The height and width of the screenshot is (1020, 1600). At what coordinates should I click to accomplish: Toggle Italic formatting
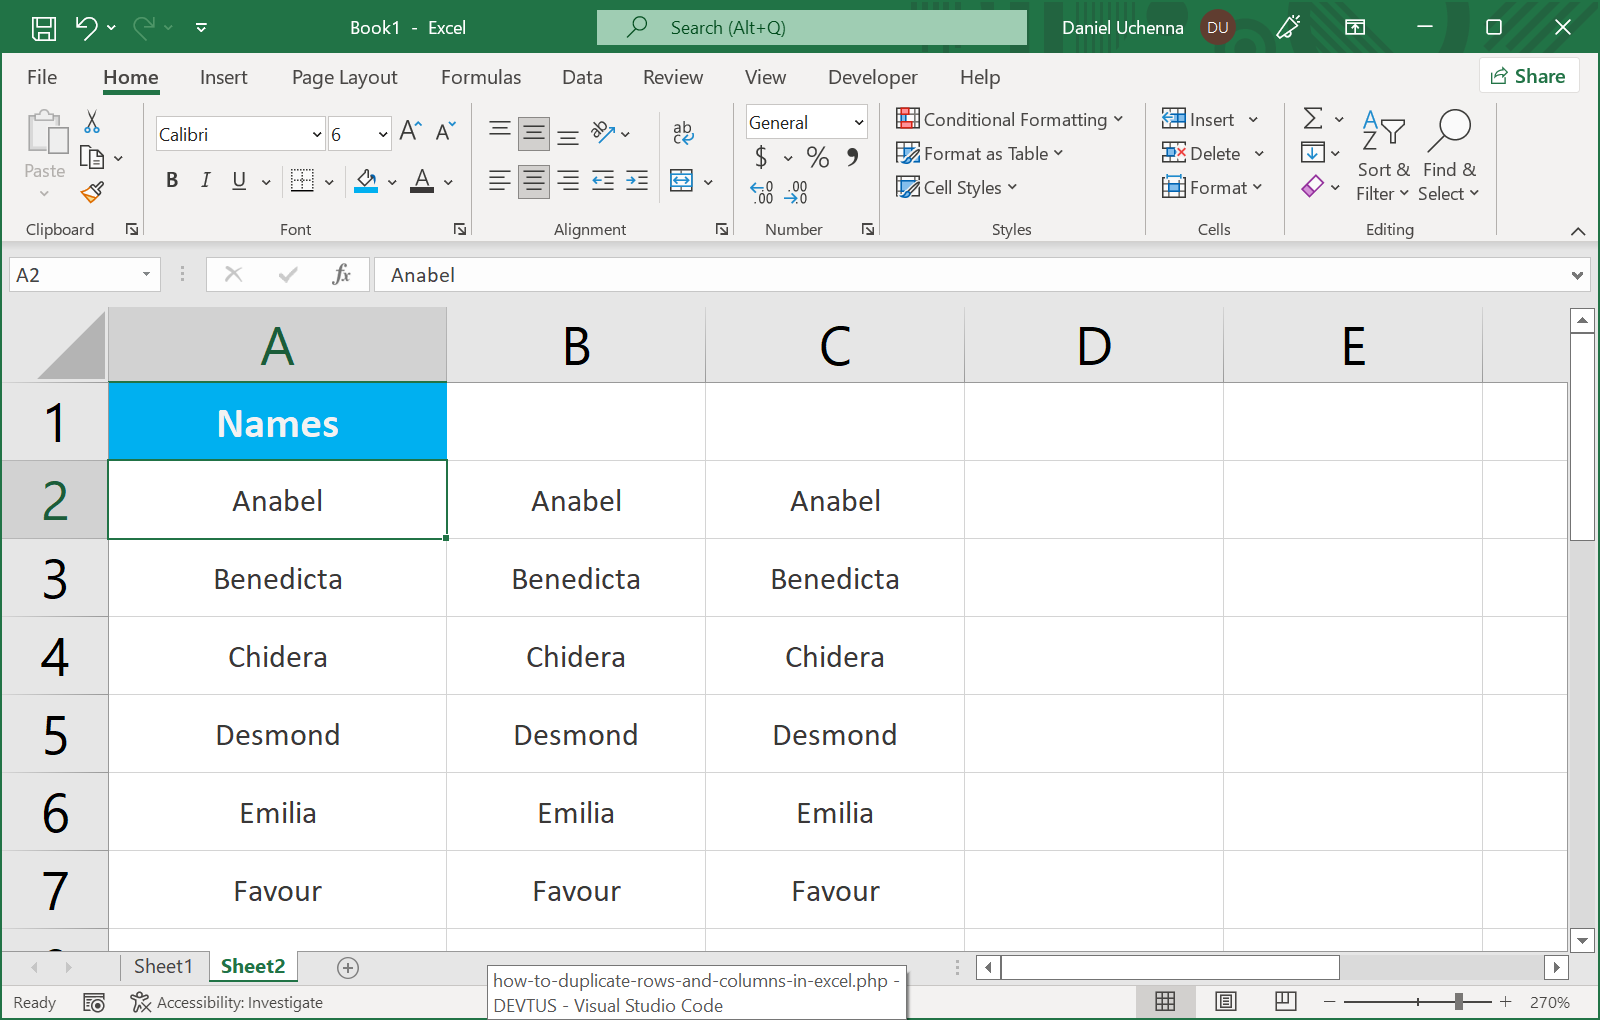coord(205,181)
